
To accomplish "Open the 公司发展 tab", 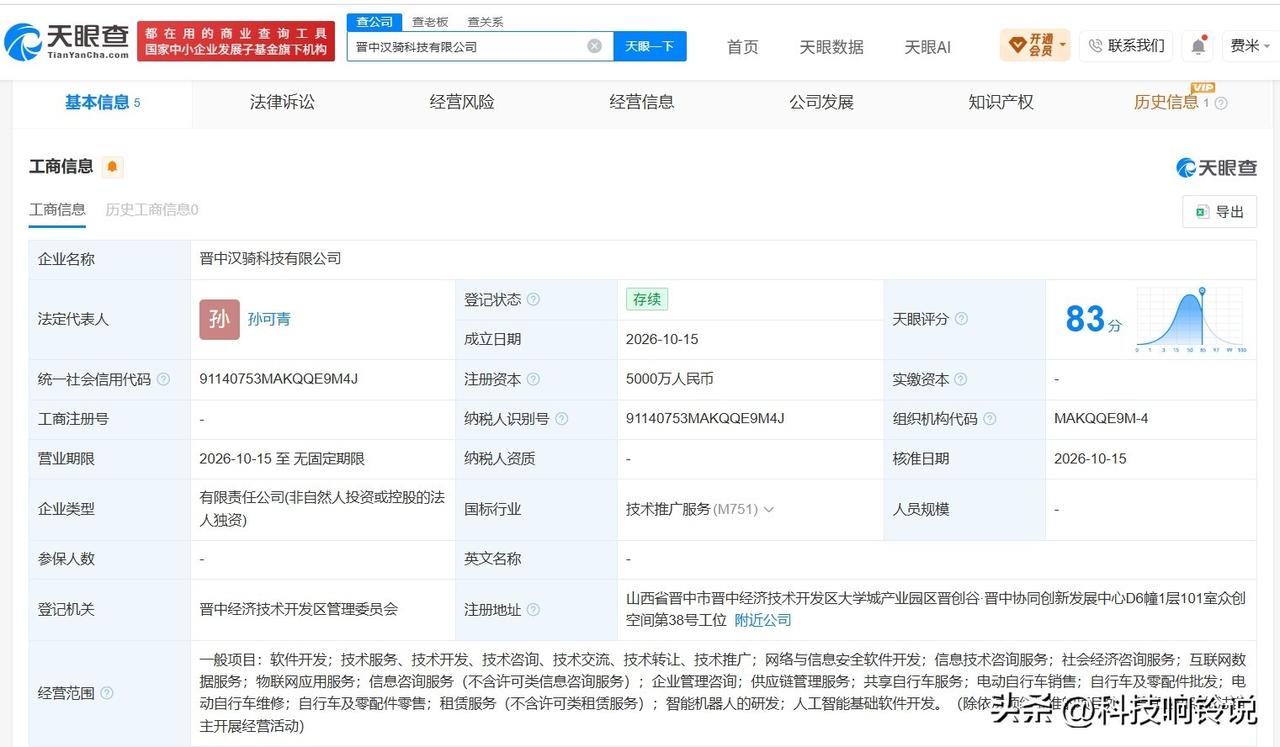I will pyautogui.click(x=821, y=102).
